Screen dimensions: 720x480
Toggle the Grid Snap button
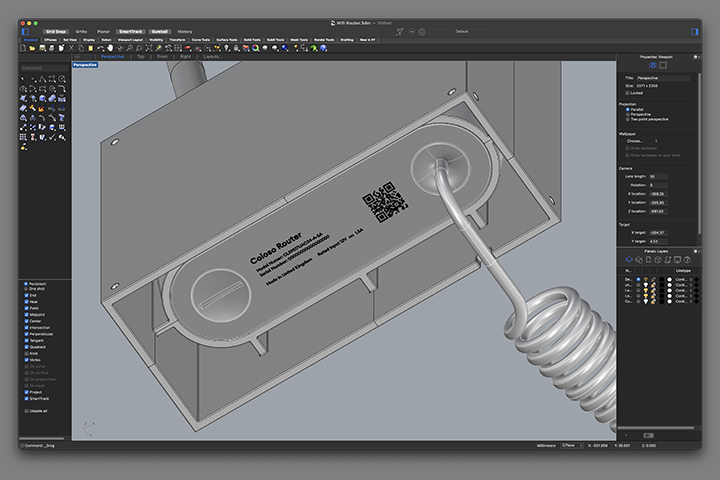(56, 32)
